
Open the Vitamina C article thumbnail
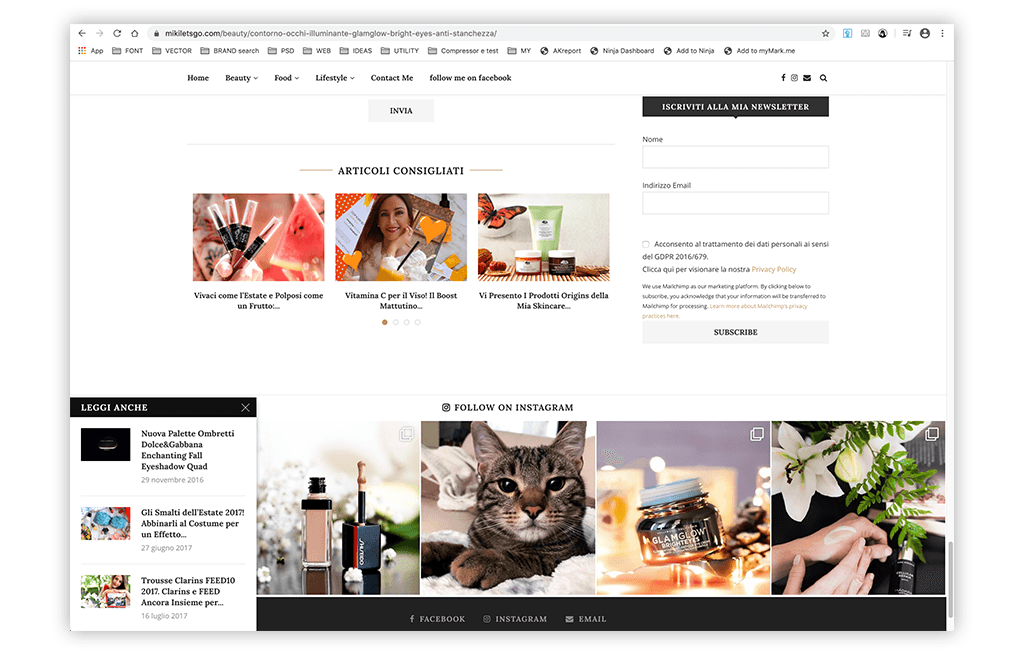tap(401, 237)
